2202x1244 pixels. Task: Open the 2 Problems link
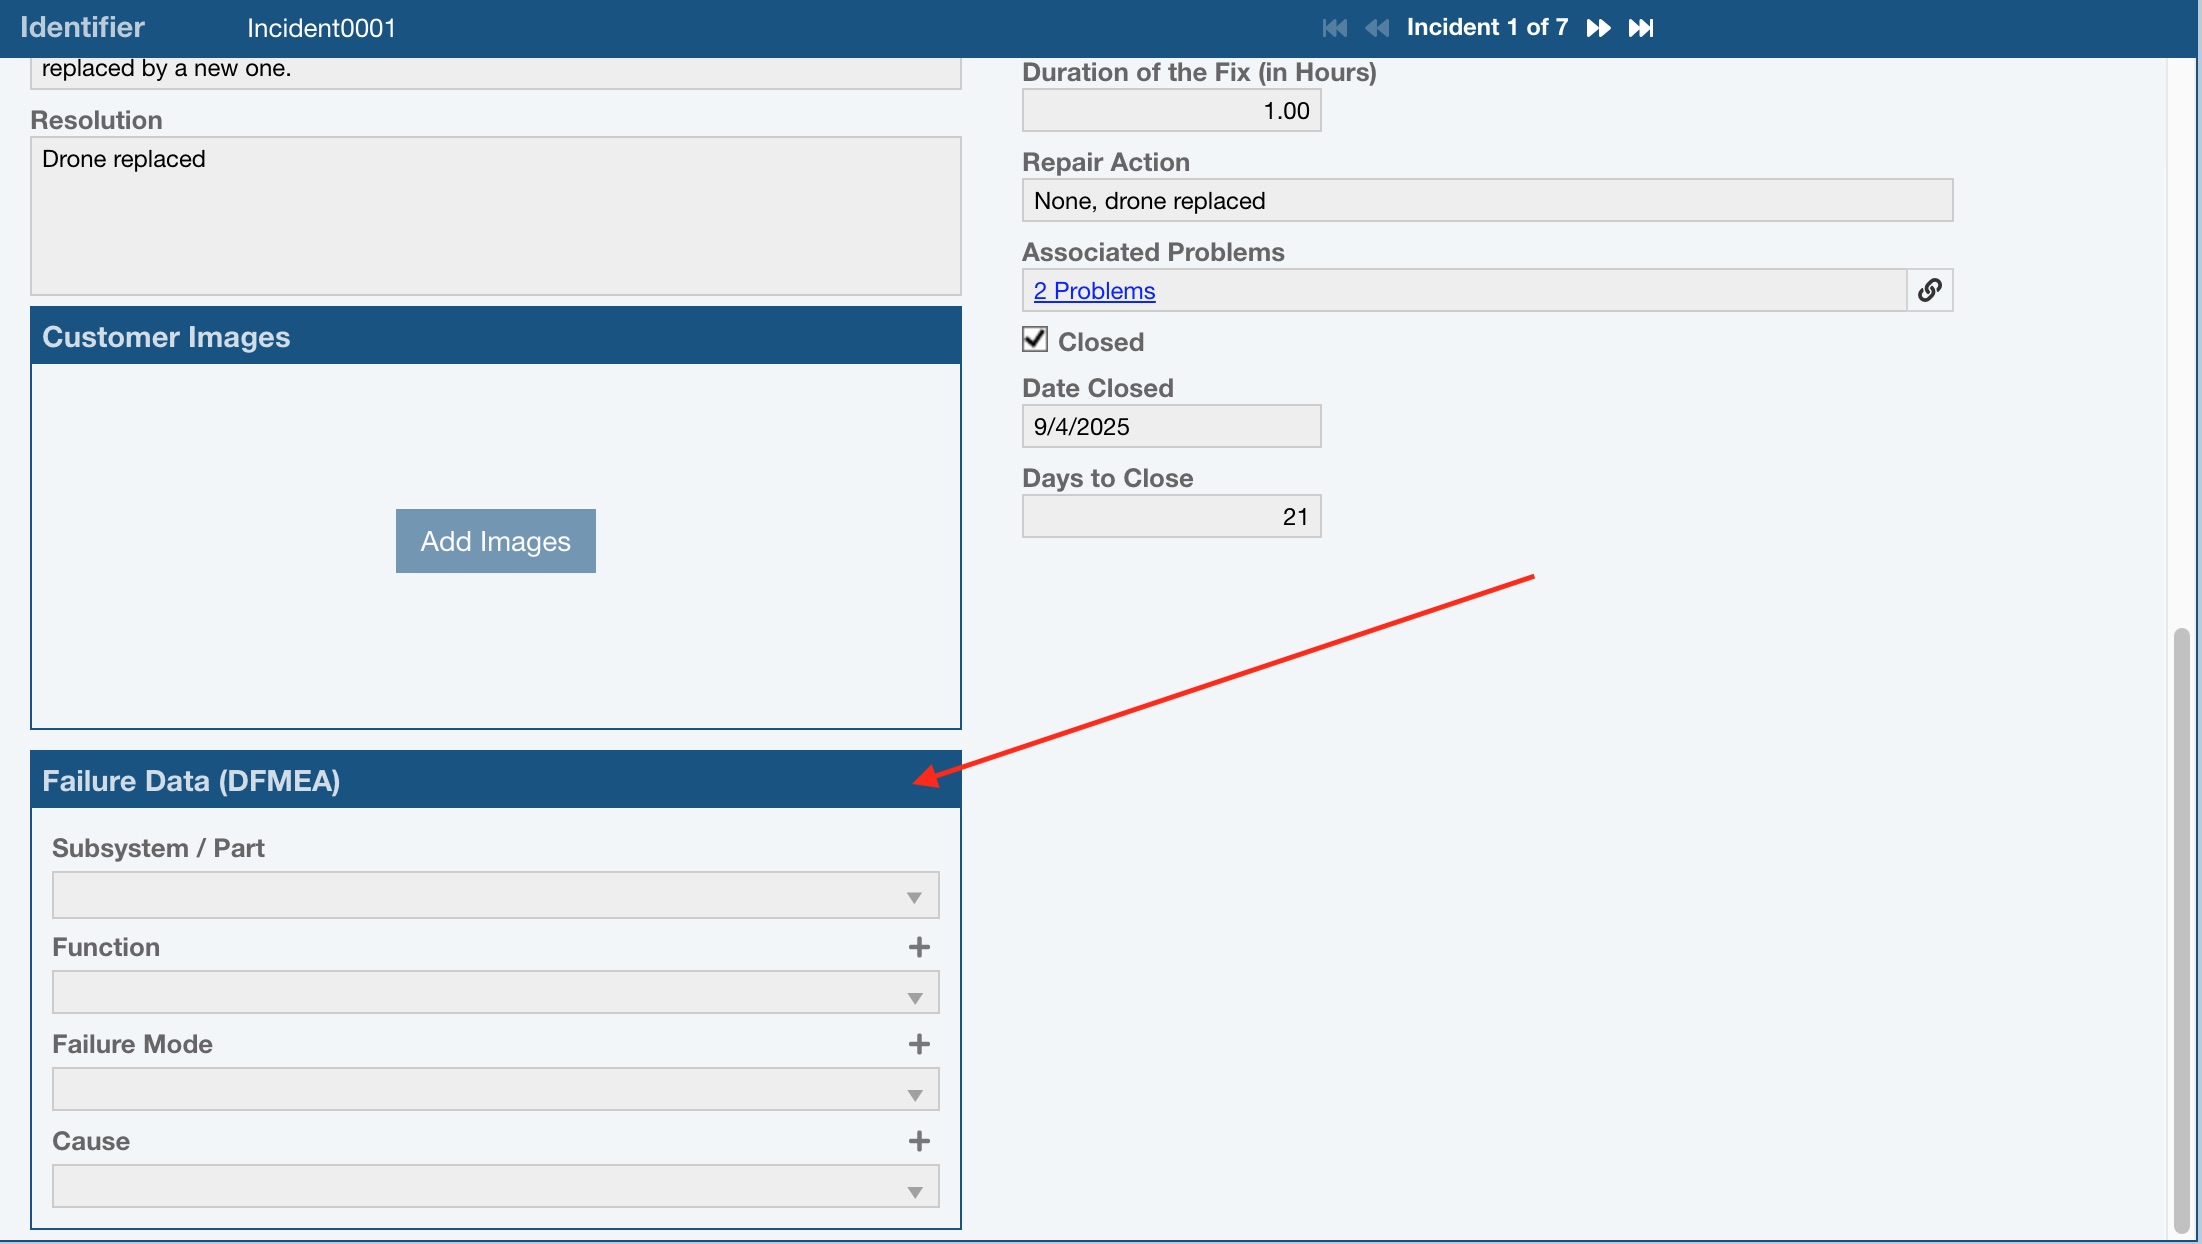pyautogui.click(x=1094, y=291)
